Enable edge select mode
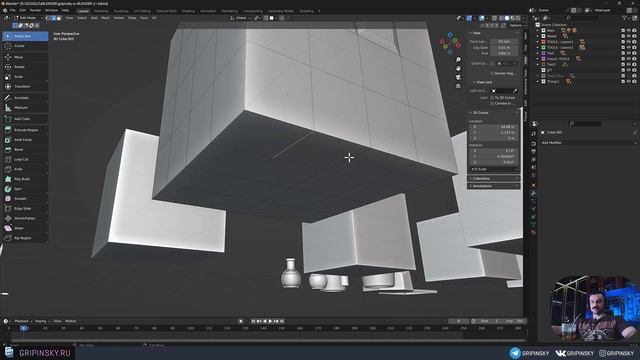Viewport: 640px width, 360px height. (53, 18)
